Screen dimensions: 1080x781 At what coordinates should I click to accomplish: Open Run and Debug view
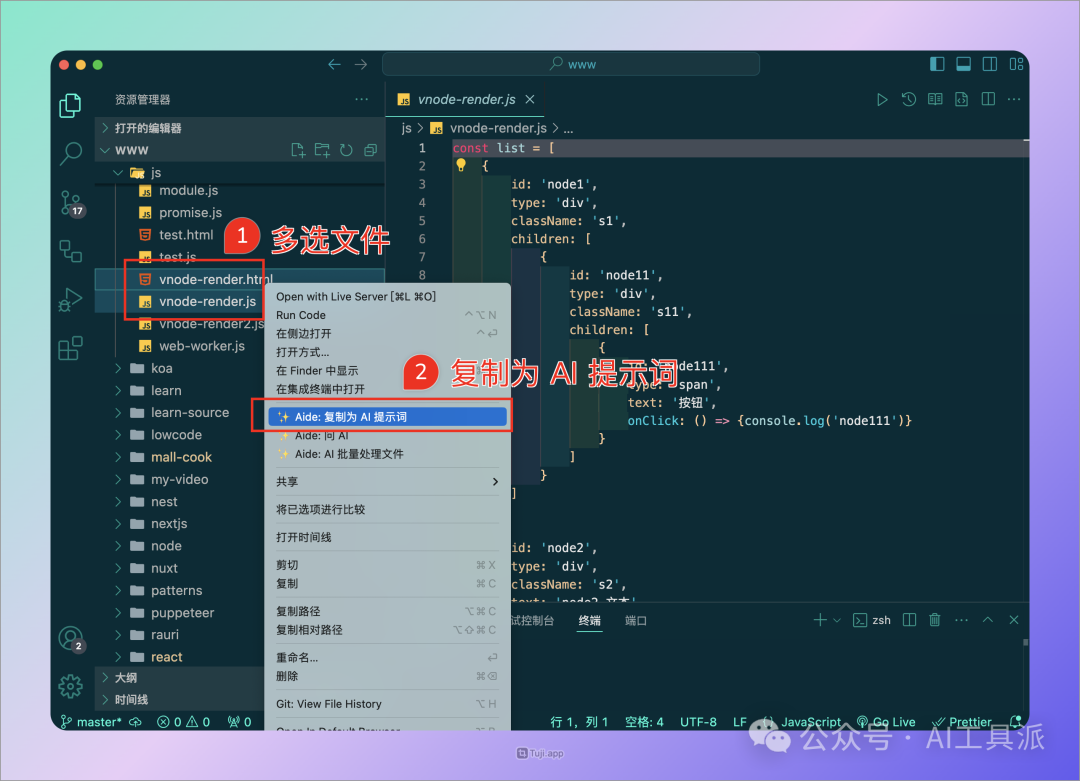pyautogui.click(x=70, y=300)
